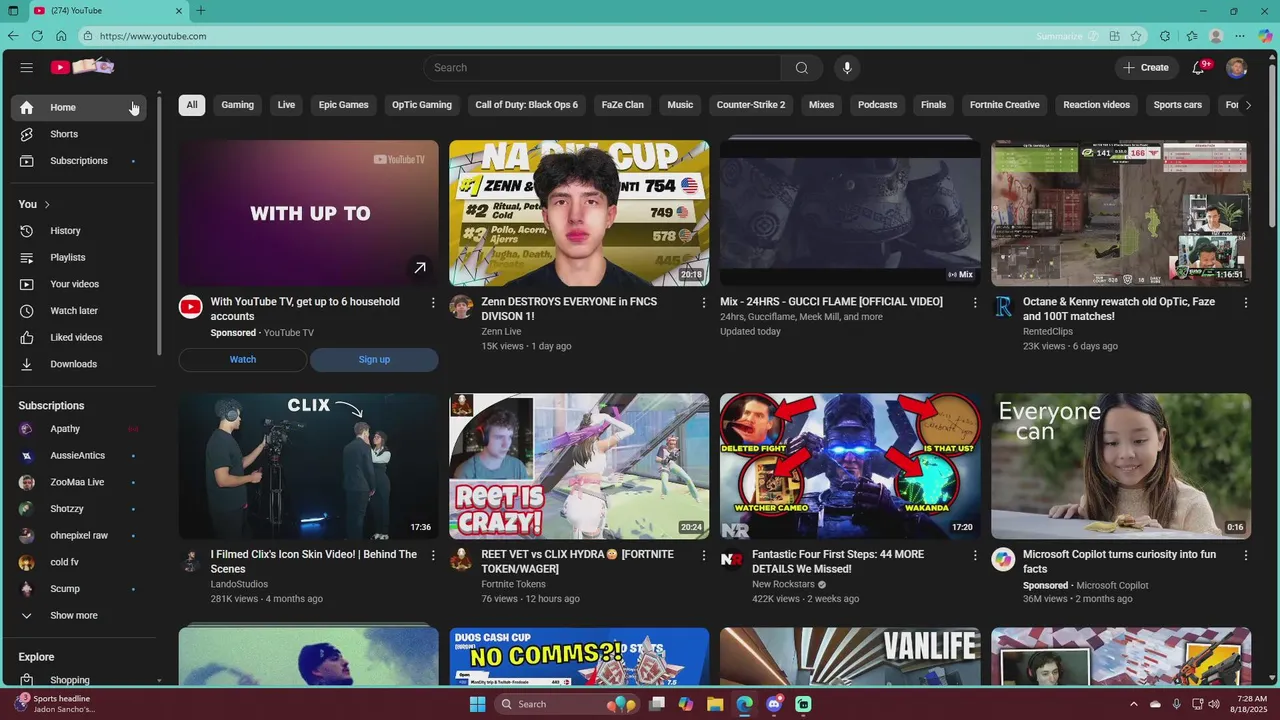Click the left sidebar scrollbar
Image resolution: width=1280 pixels, height=720 pixels.
pyautogui.click(x=159, y=225)
